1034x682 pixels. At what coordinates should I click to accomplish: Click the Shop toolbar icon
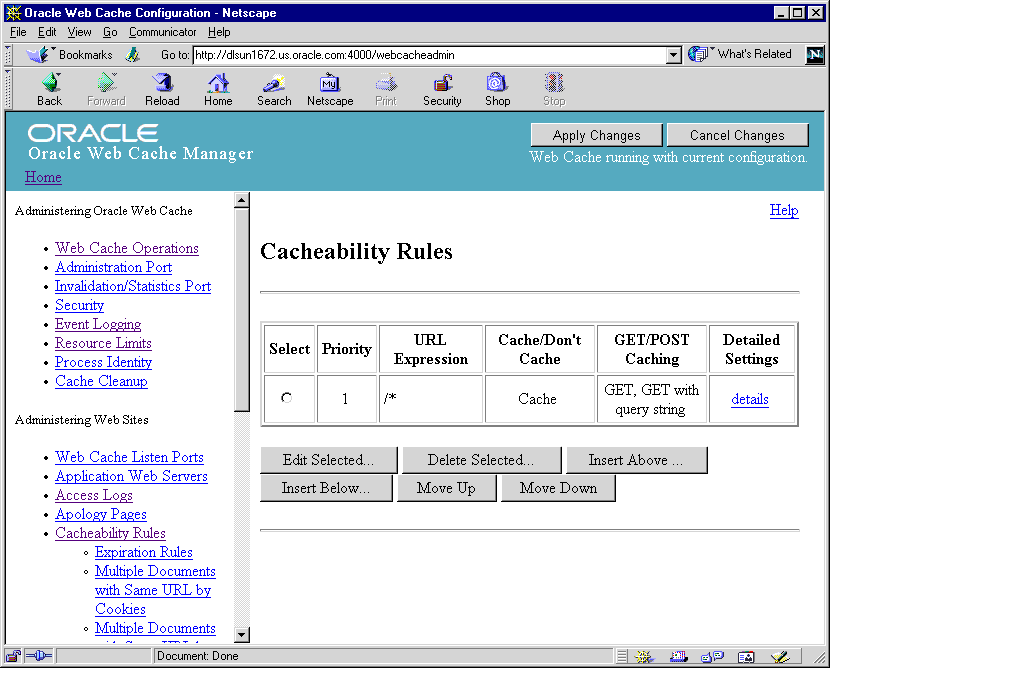click(497, 90)
